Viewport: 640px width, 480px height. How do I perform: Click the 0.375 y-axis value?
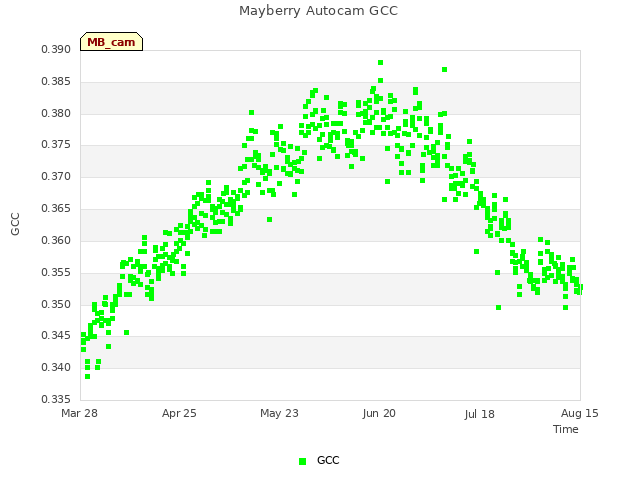pos(56,145)
